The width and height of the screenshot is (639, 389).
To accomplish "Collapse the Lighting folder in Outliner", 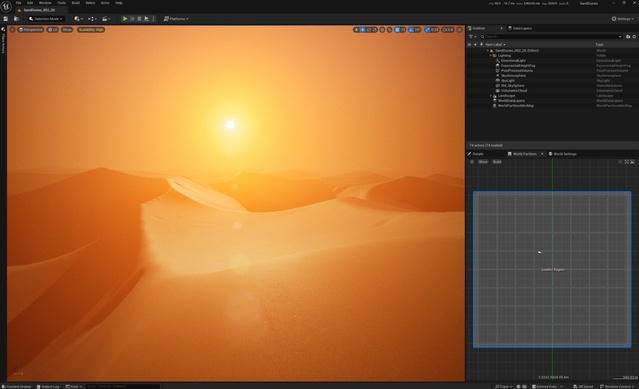I will click(491, 55).
